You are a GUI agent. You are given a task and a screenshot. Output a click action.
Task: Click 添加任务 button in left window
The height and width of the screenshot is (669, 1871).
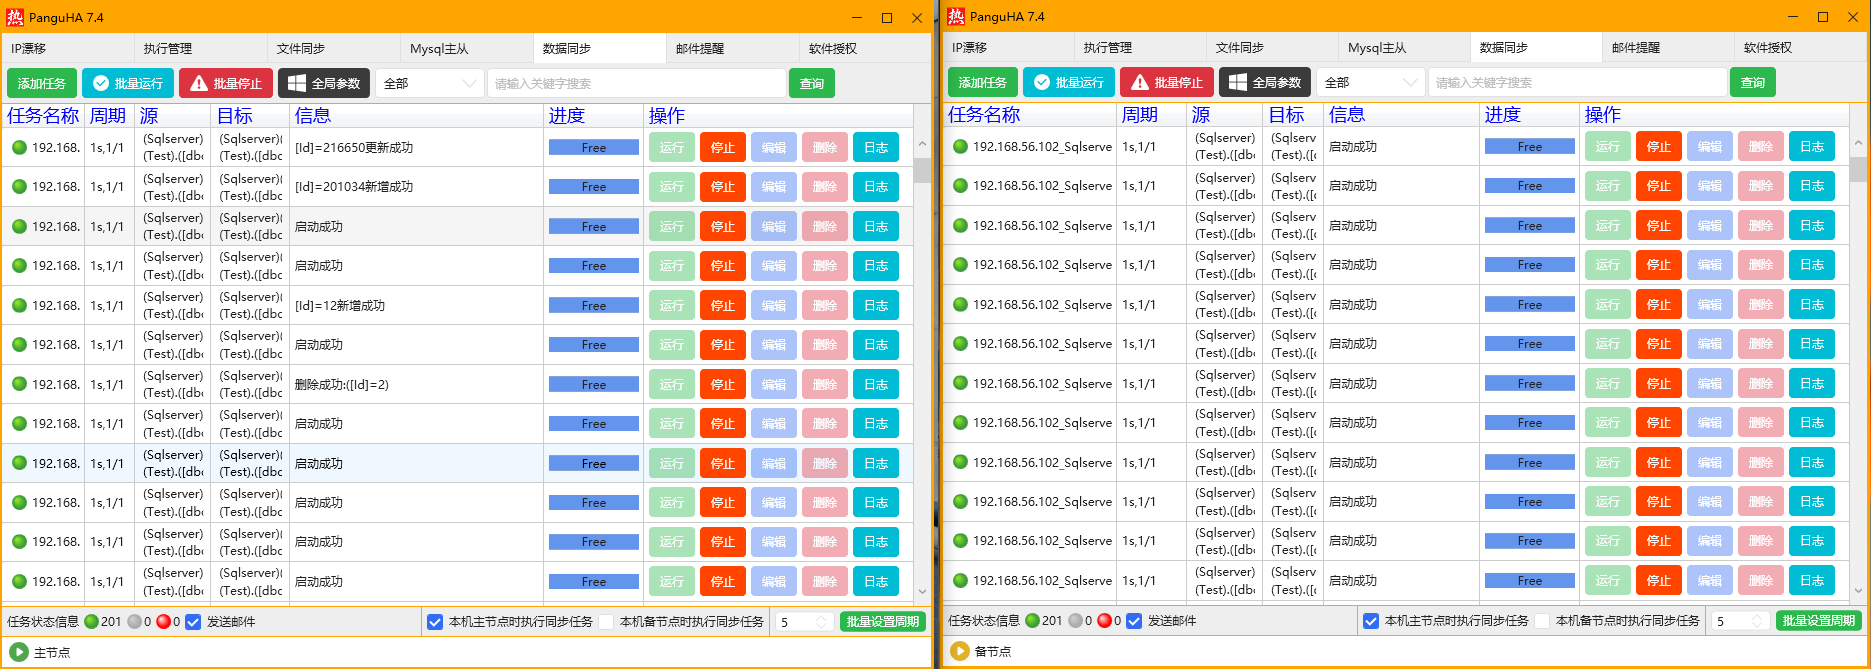[41, 83]
